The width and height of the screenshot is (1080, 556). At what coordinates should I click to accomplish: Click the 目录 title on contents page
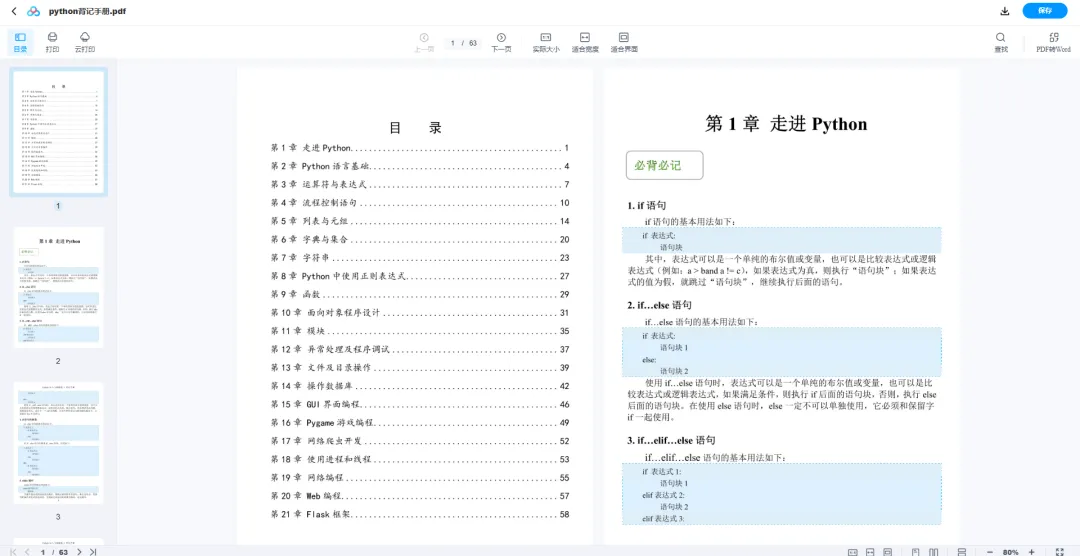point(415,127)
